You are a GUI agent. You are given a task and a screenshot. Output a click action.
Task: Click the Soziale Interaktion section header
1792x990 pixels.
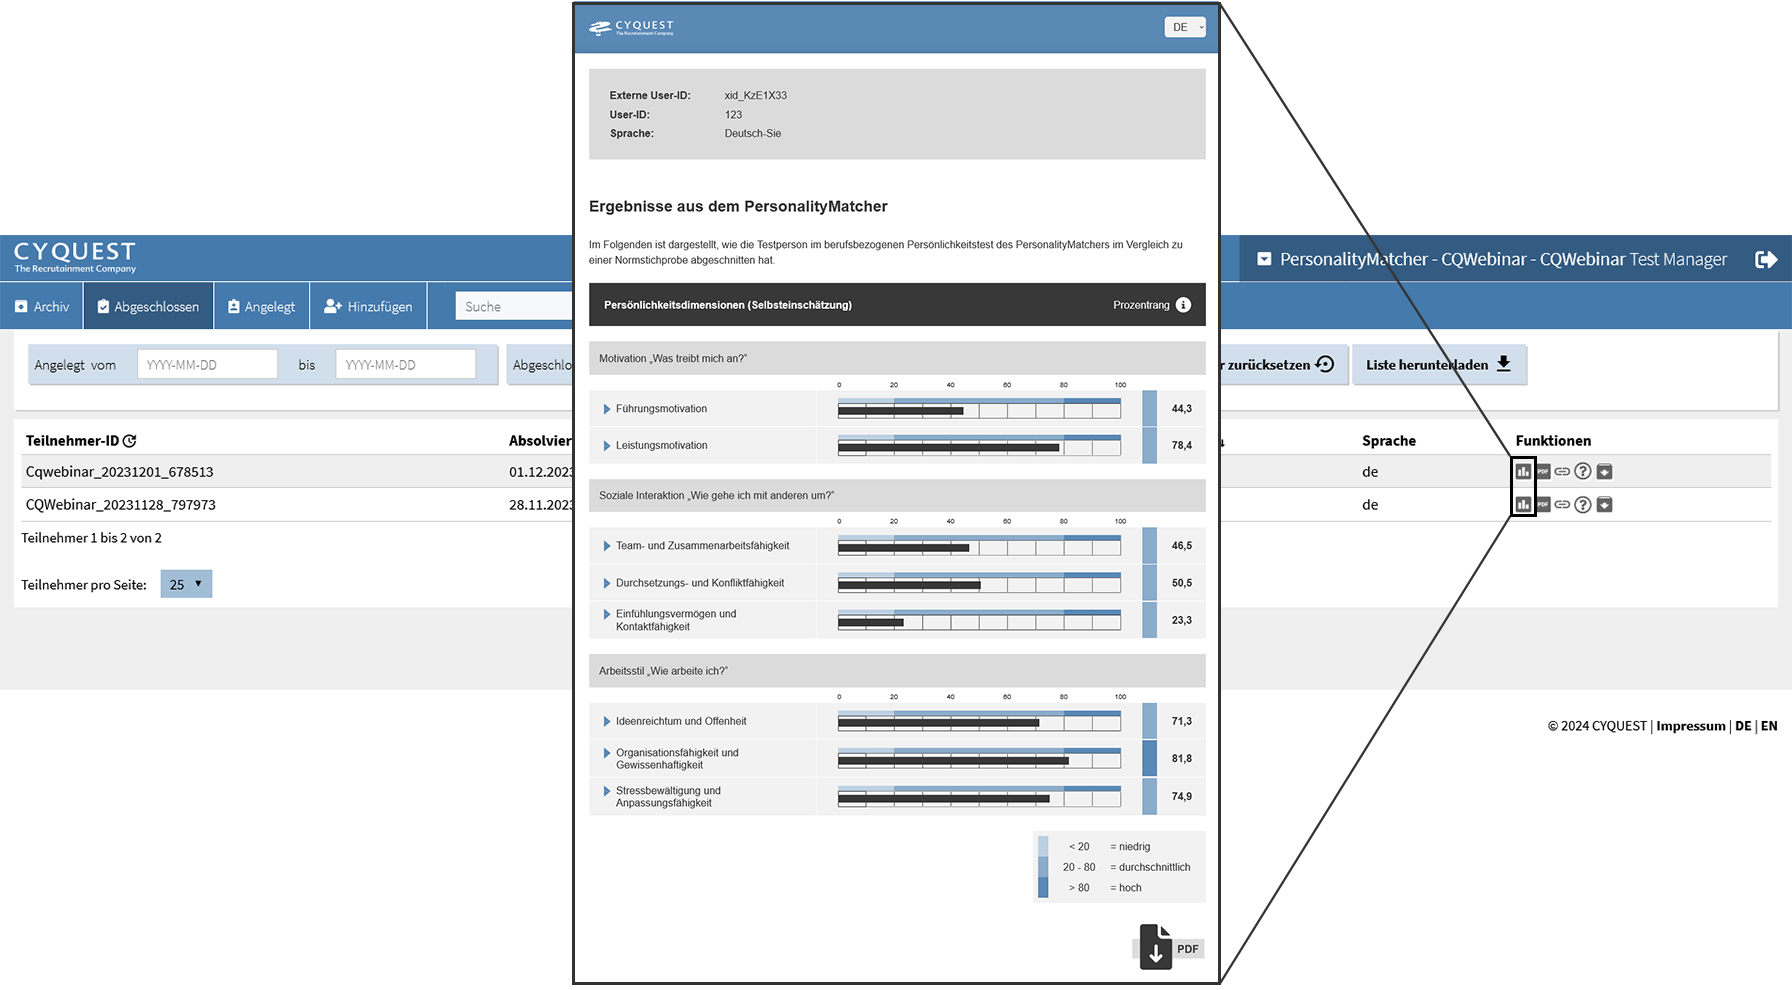[897, 495]
